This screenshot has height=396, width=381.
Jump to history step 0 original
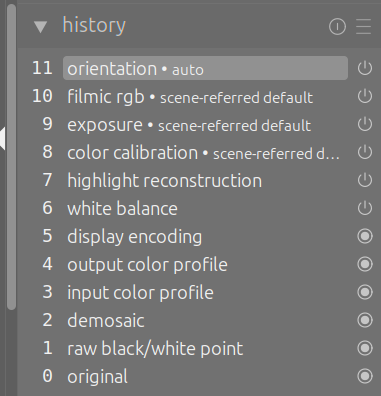point(205,376)
